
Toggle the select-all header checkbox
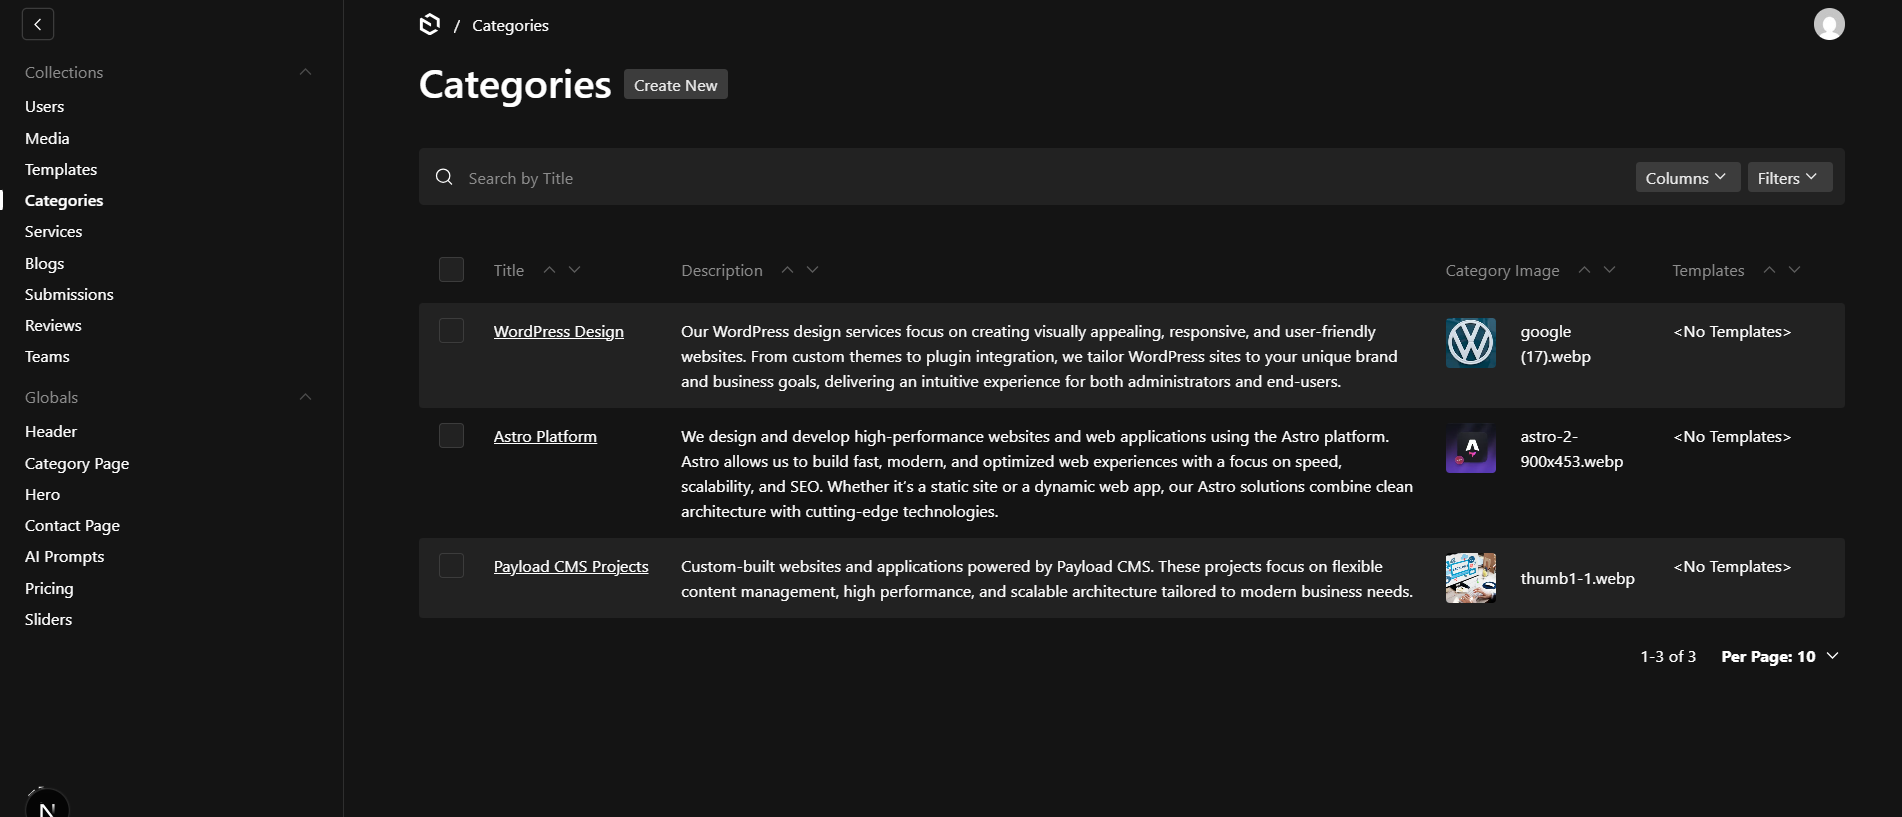451,270
